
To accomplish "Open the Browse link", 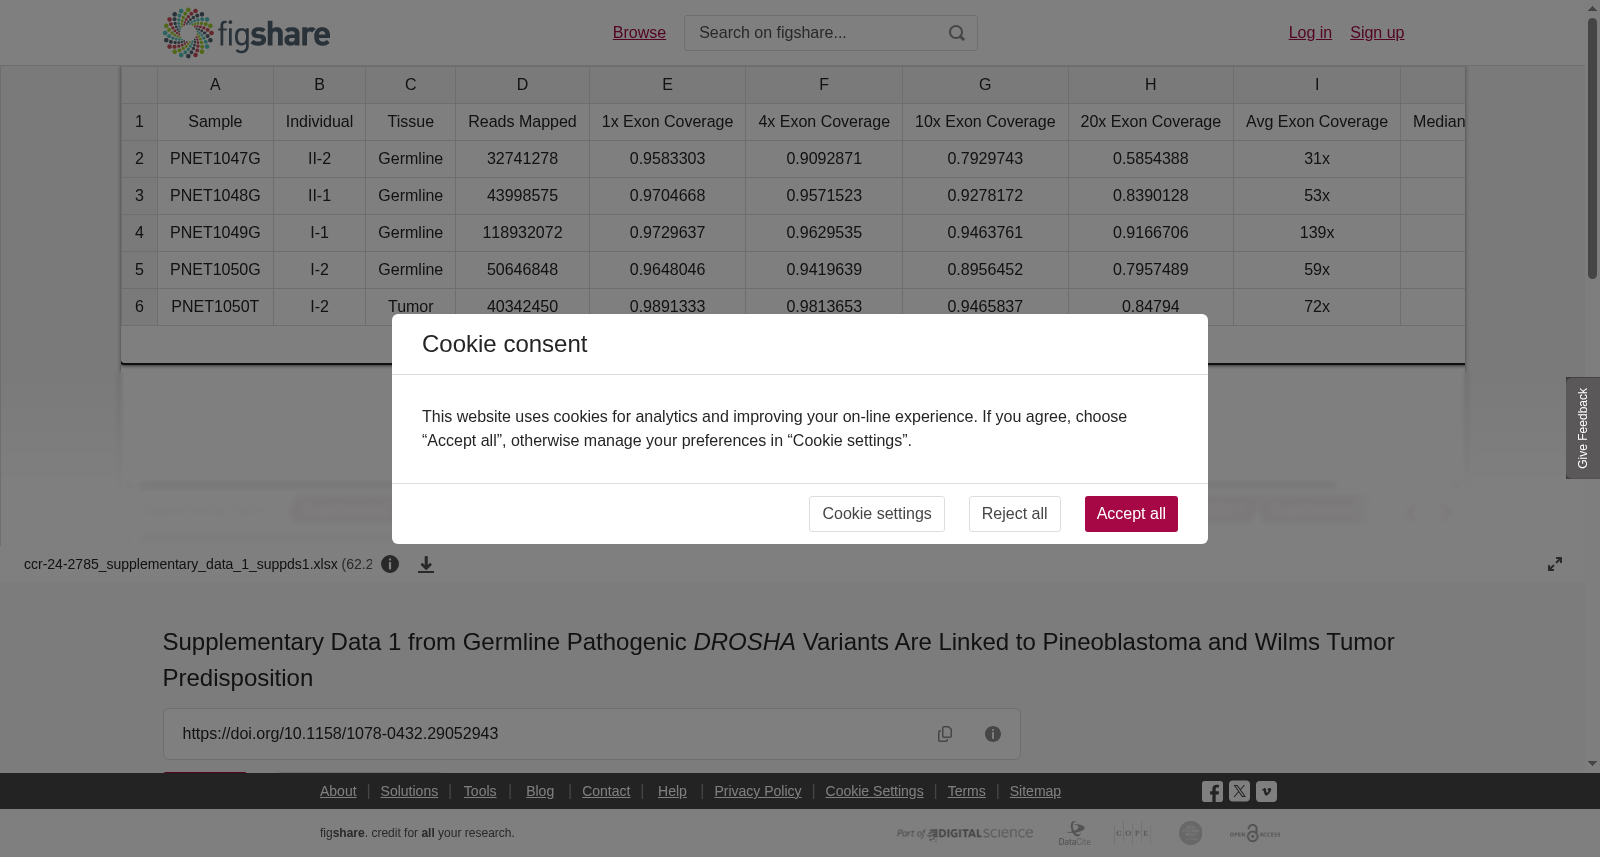I will click(x=639, y=33).
